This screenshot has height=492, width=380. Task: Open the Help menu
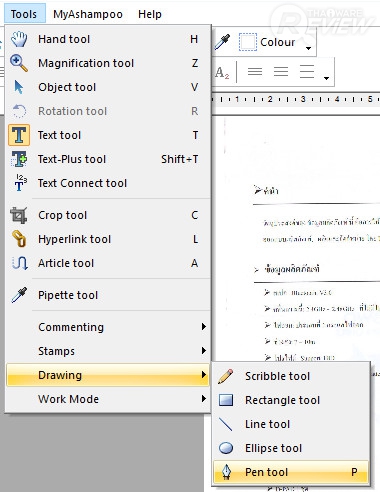point(150,14)
